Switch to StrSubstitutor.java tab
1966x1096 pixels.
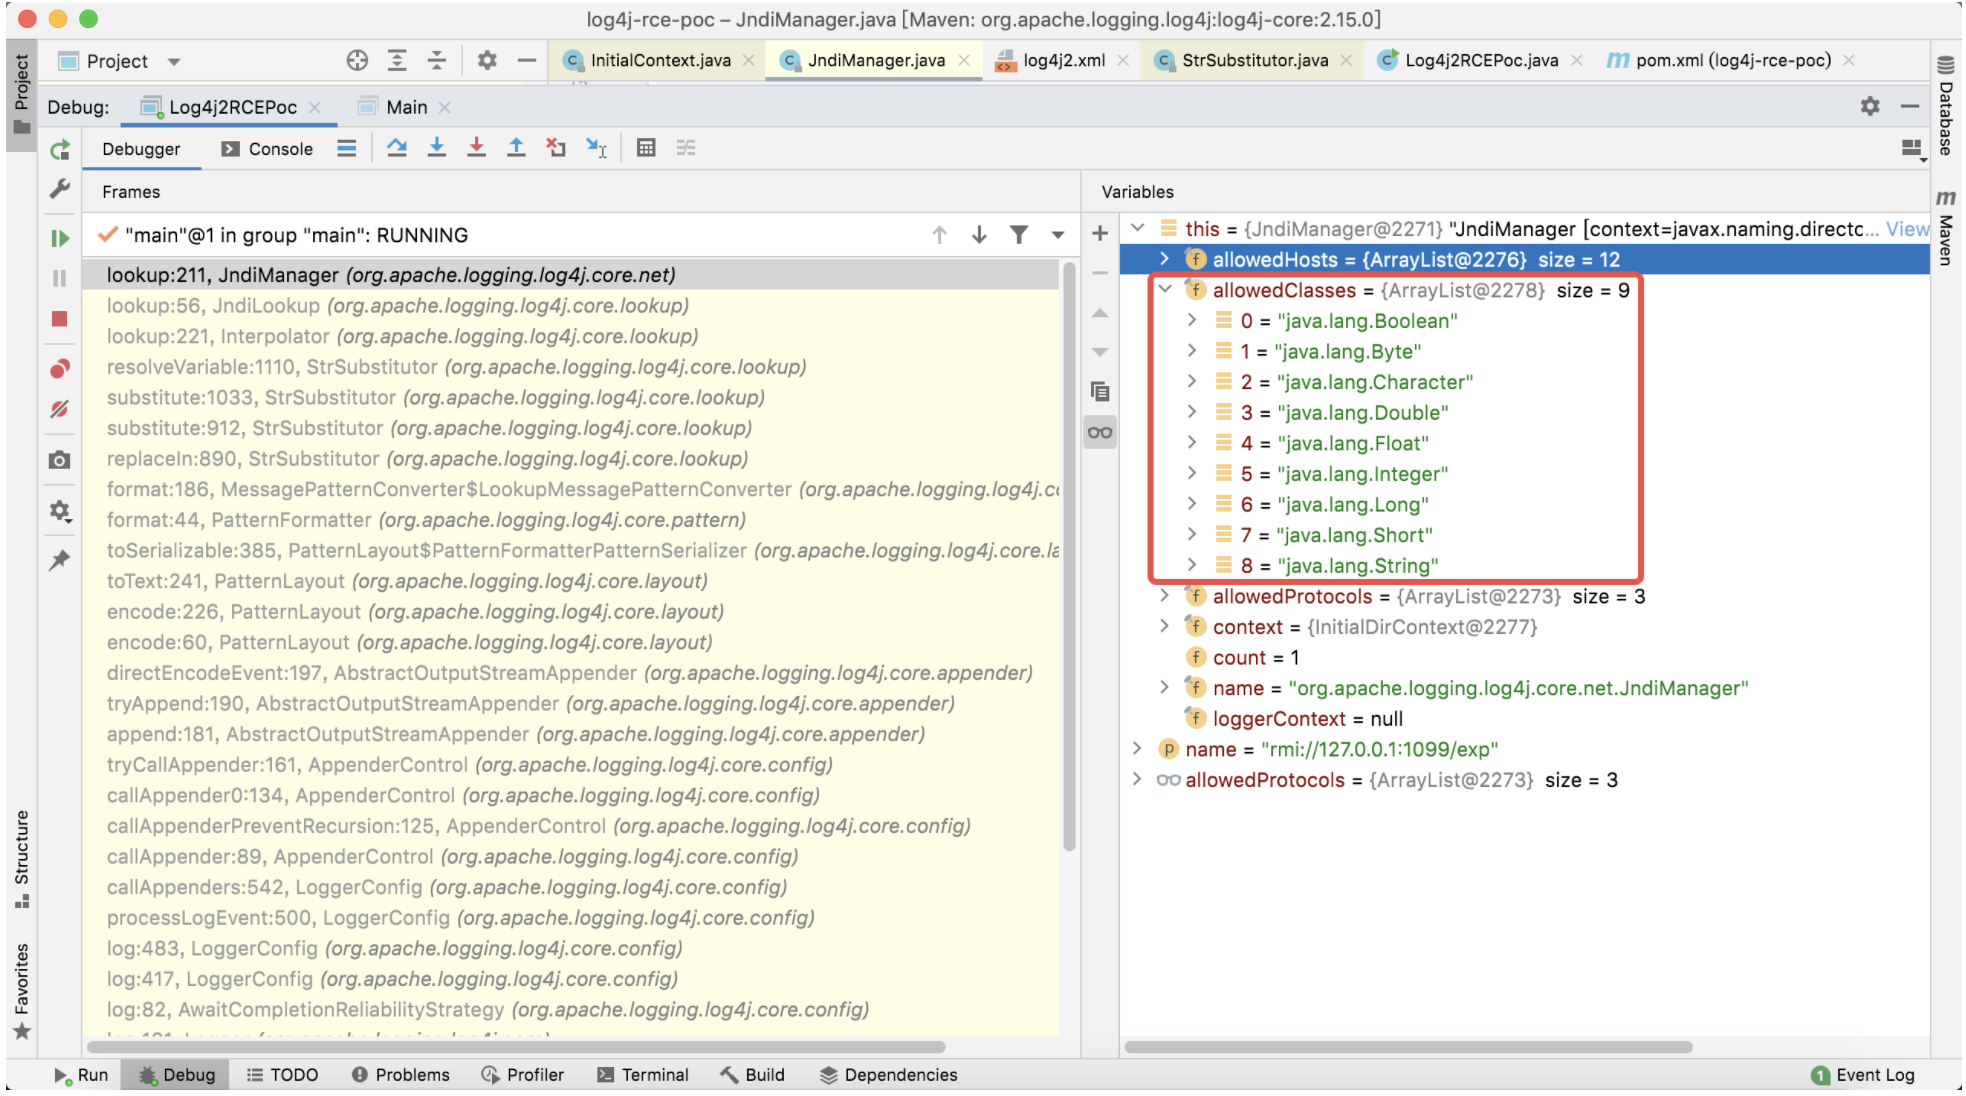pyautogui.click(x=1254, y=60)
